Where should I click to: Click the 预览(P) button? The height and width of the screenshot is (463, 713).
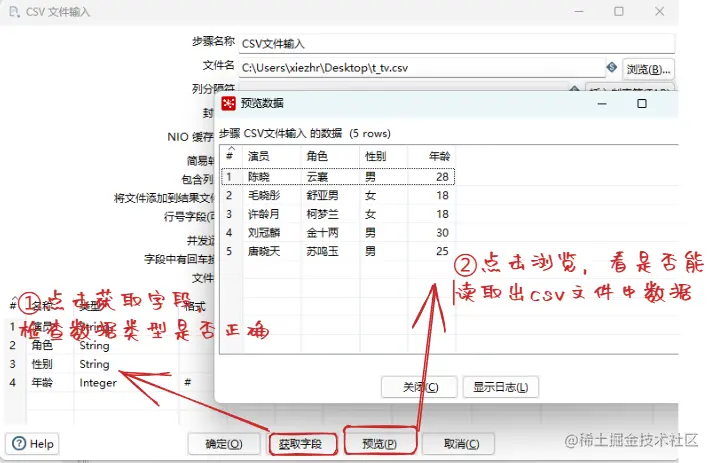click(x=379, y=444)
